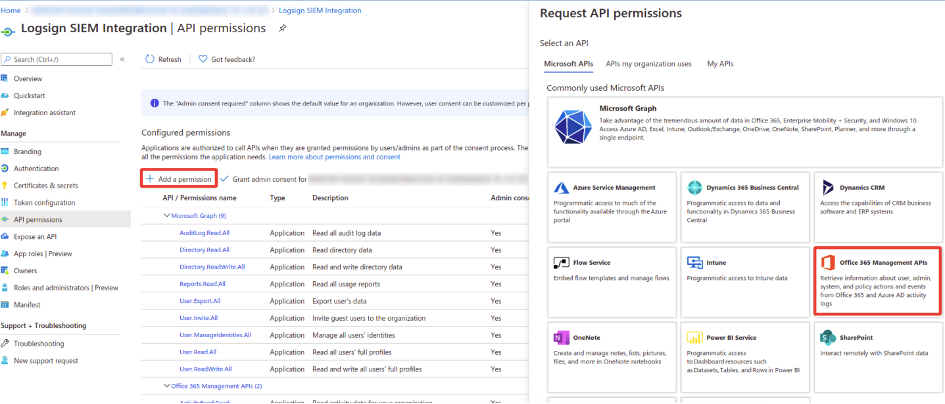
Task: Click the 'Read all audit log data' description
Action: [347, 233]
